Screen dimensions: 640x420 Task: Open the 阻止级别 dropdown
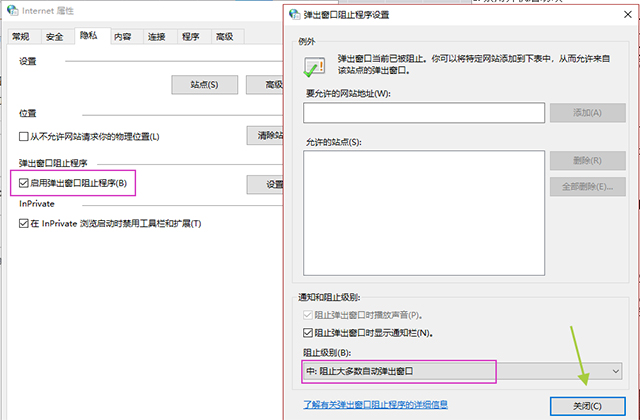(462, 371)
